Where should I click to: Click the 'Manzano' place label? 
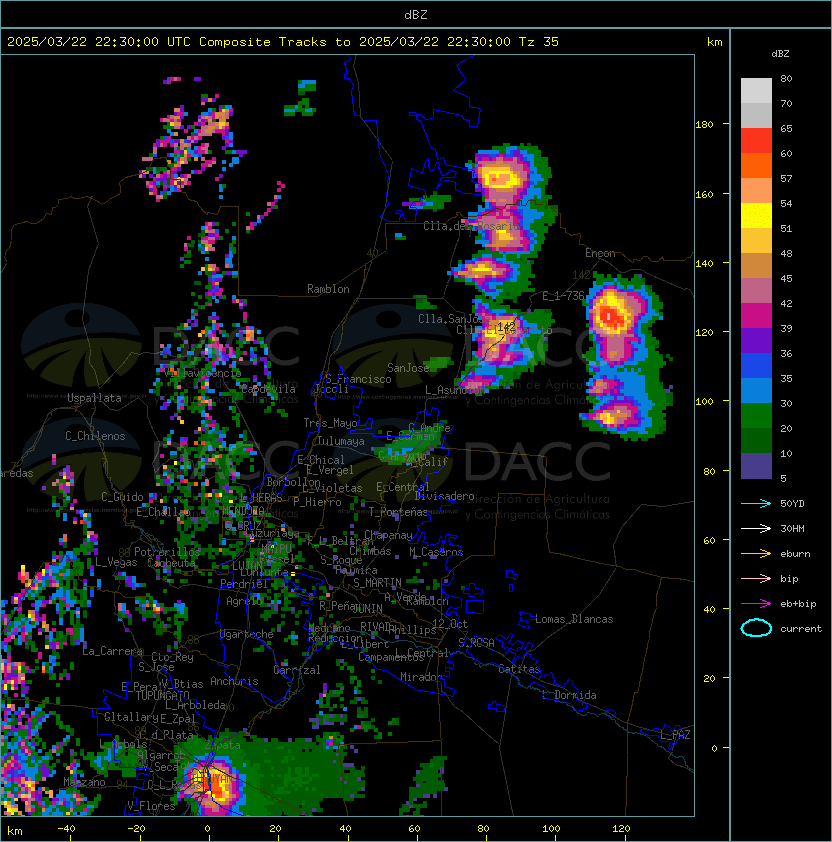(84, 782)
